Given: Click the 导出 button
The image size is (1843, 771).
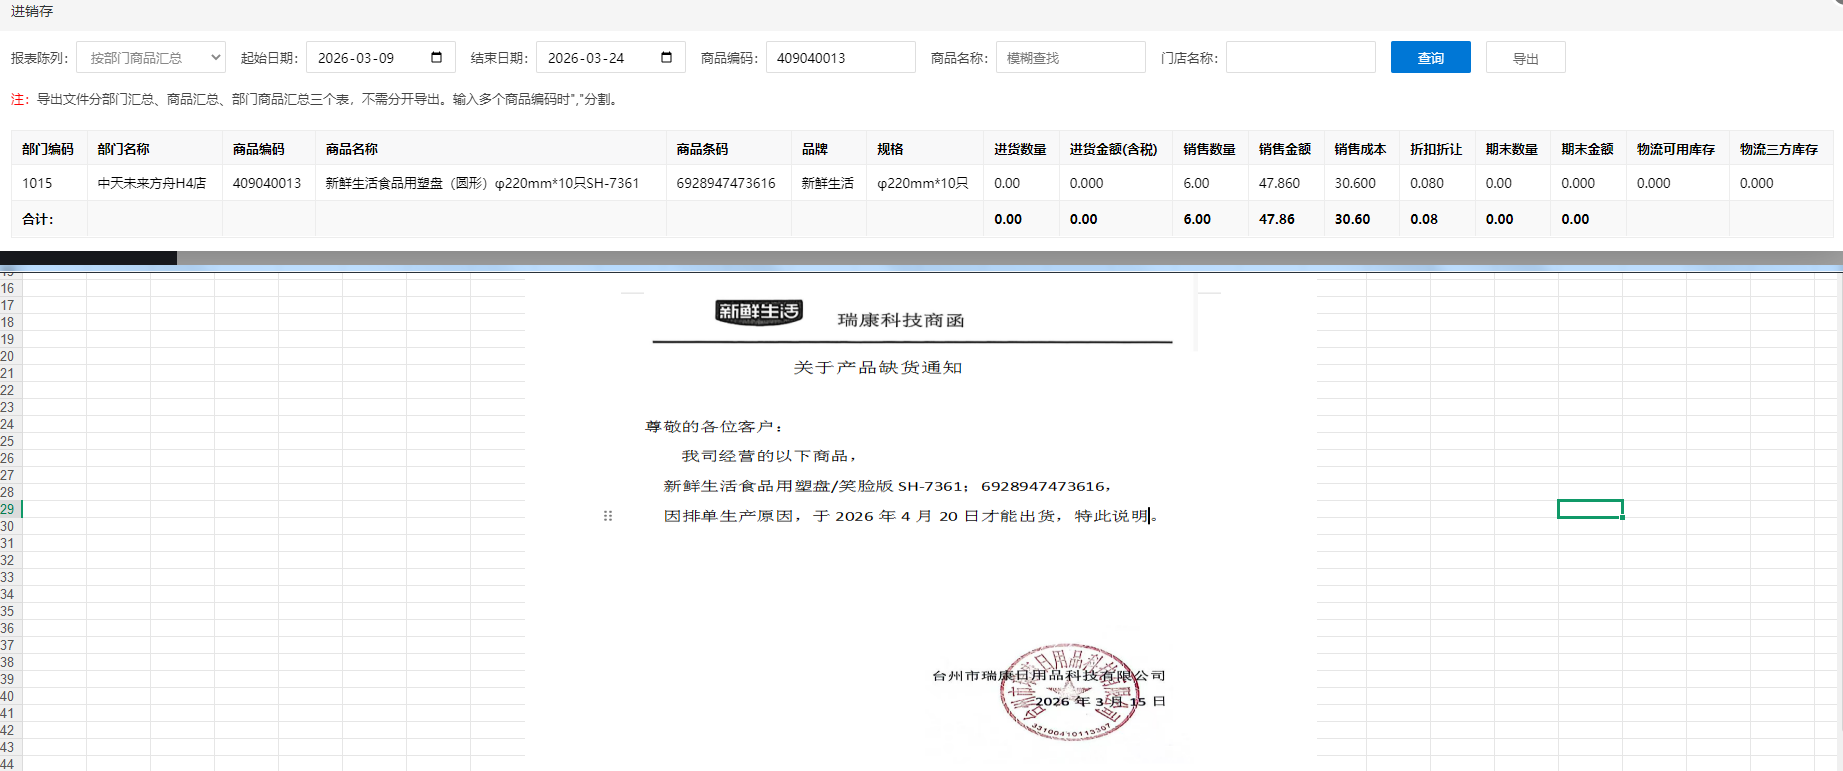Looking at the screenshot, I should 1525,58.
